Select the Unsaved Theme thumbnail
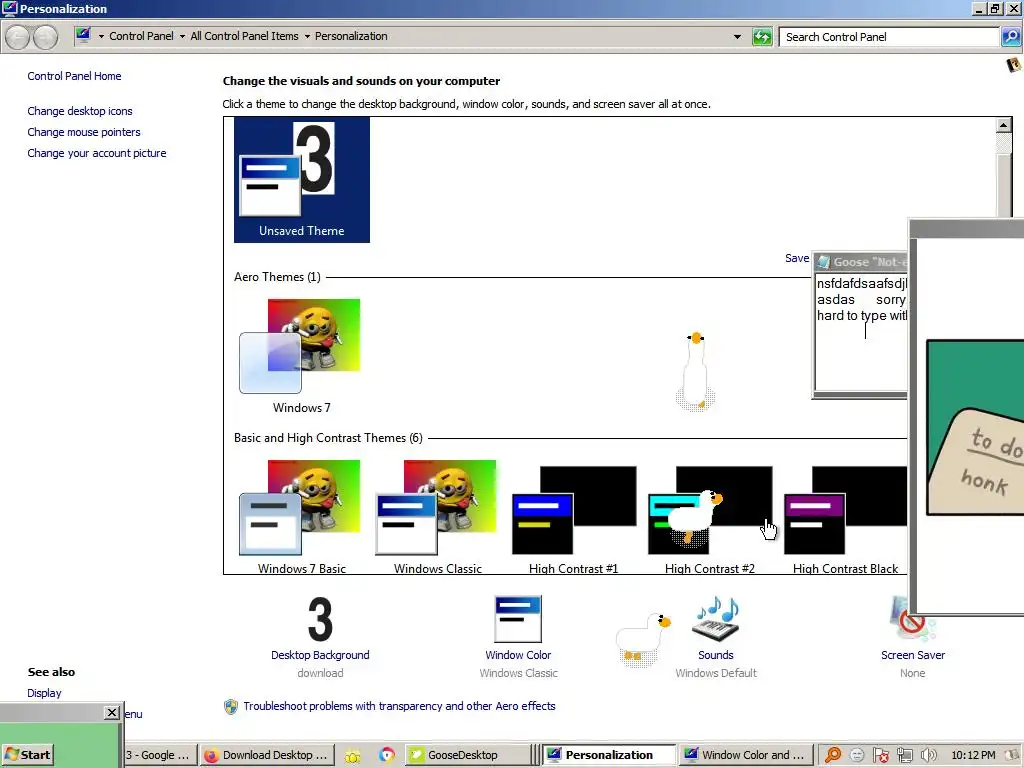Viewport: 1024px width, 768px height. 302,180
